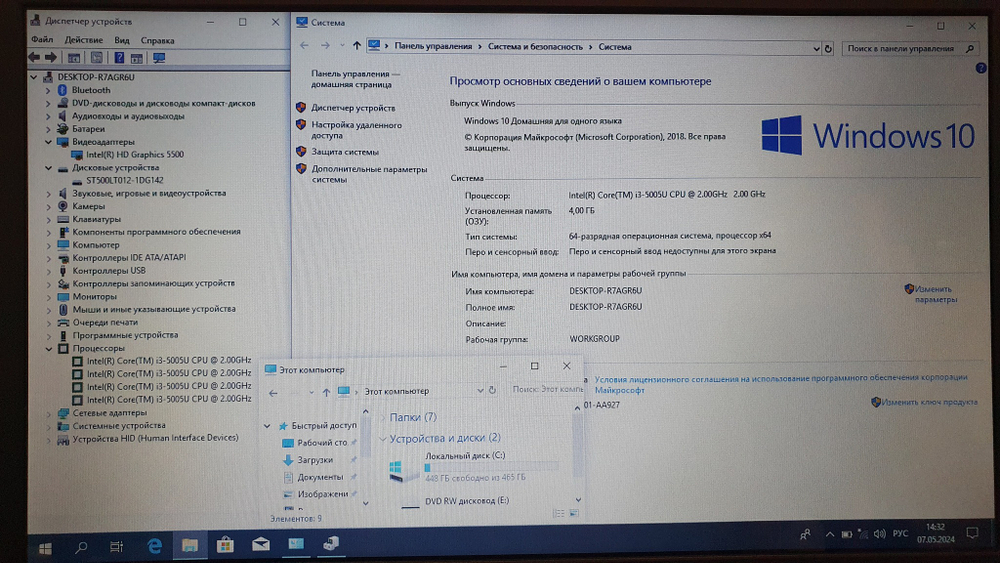Click Панель управления breadcrumb in address bar

tap(433, 46)
